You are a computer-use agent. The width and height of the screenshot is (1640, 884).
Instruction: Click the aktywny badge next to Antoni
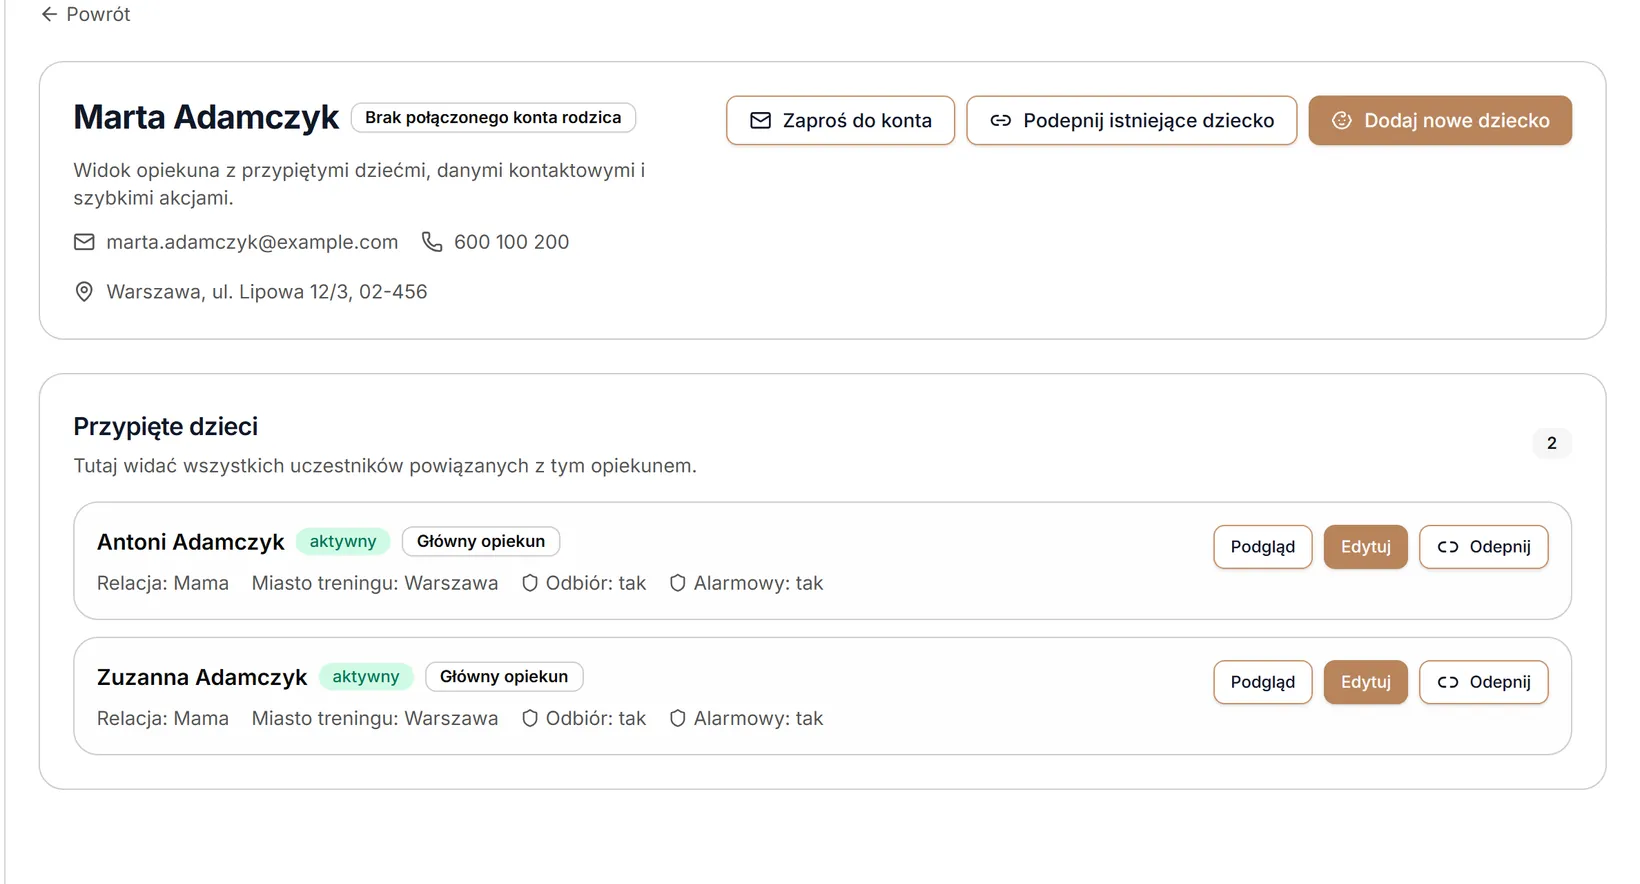point(343,541)
